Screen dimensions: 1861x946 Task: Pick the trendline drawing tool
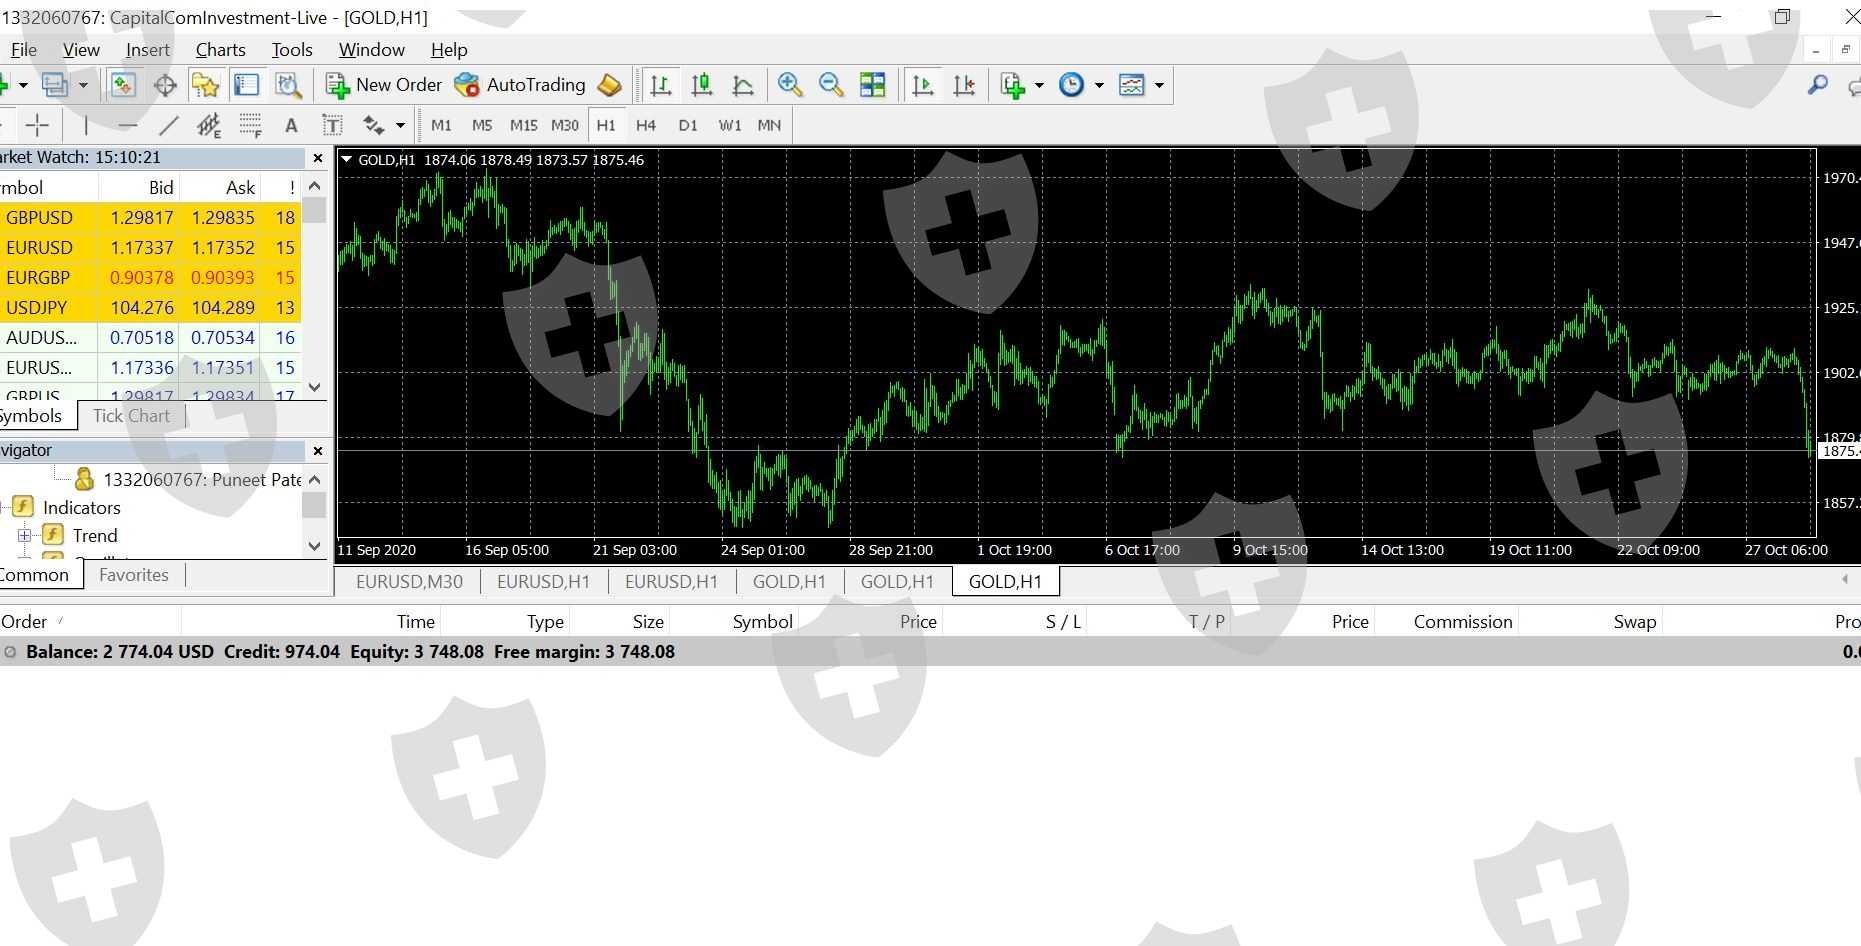pyautogui.click(x=168, y=125)
